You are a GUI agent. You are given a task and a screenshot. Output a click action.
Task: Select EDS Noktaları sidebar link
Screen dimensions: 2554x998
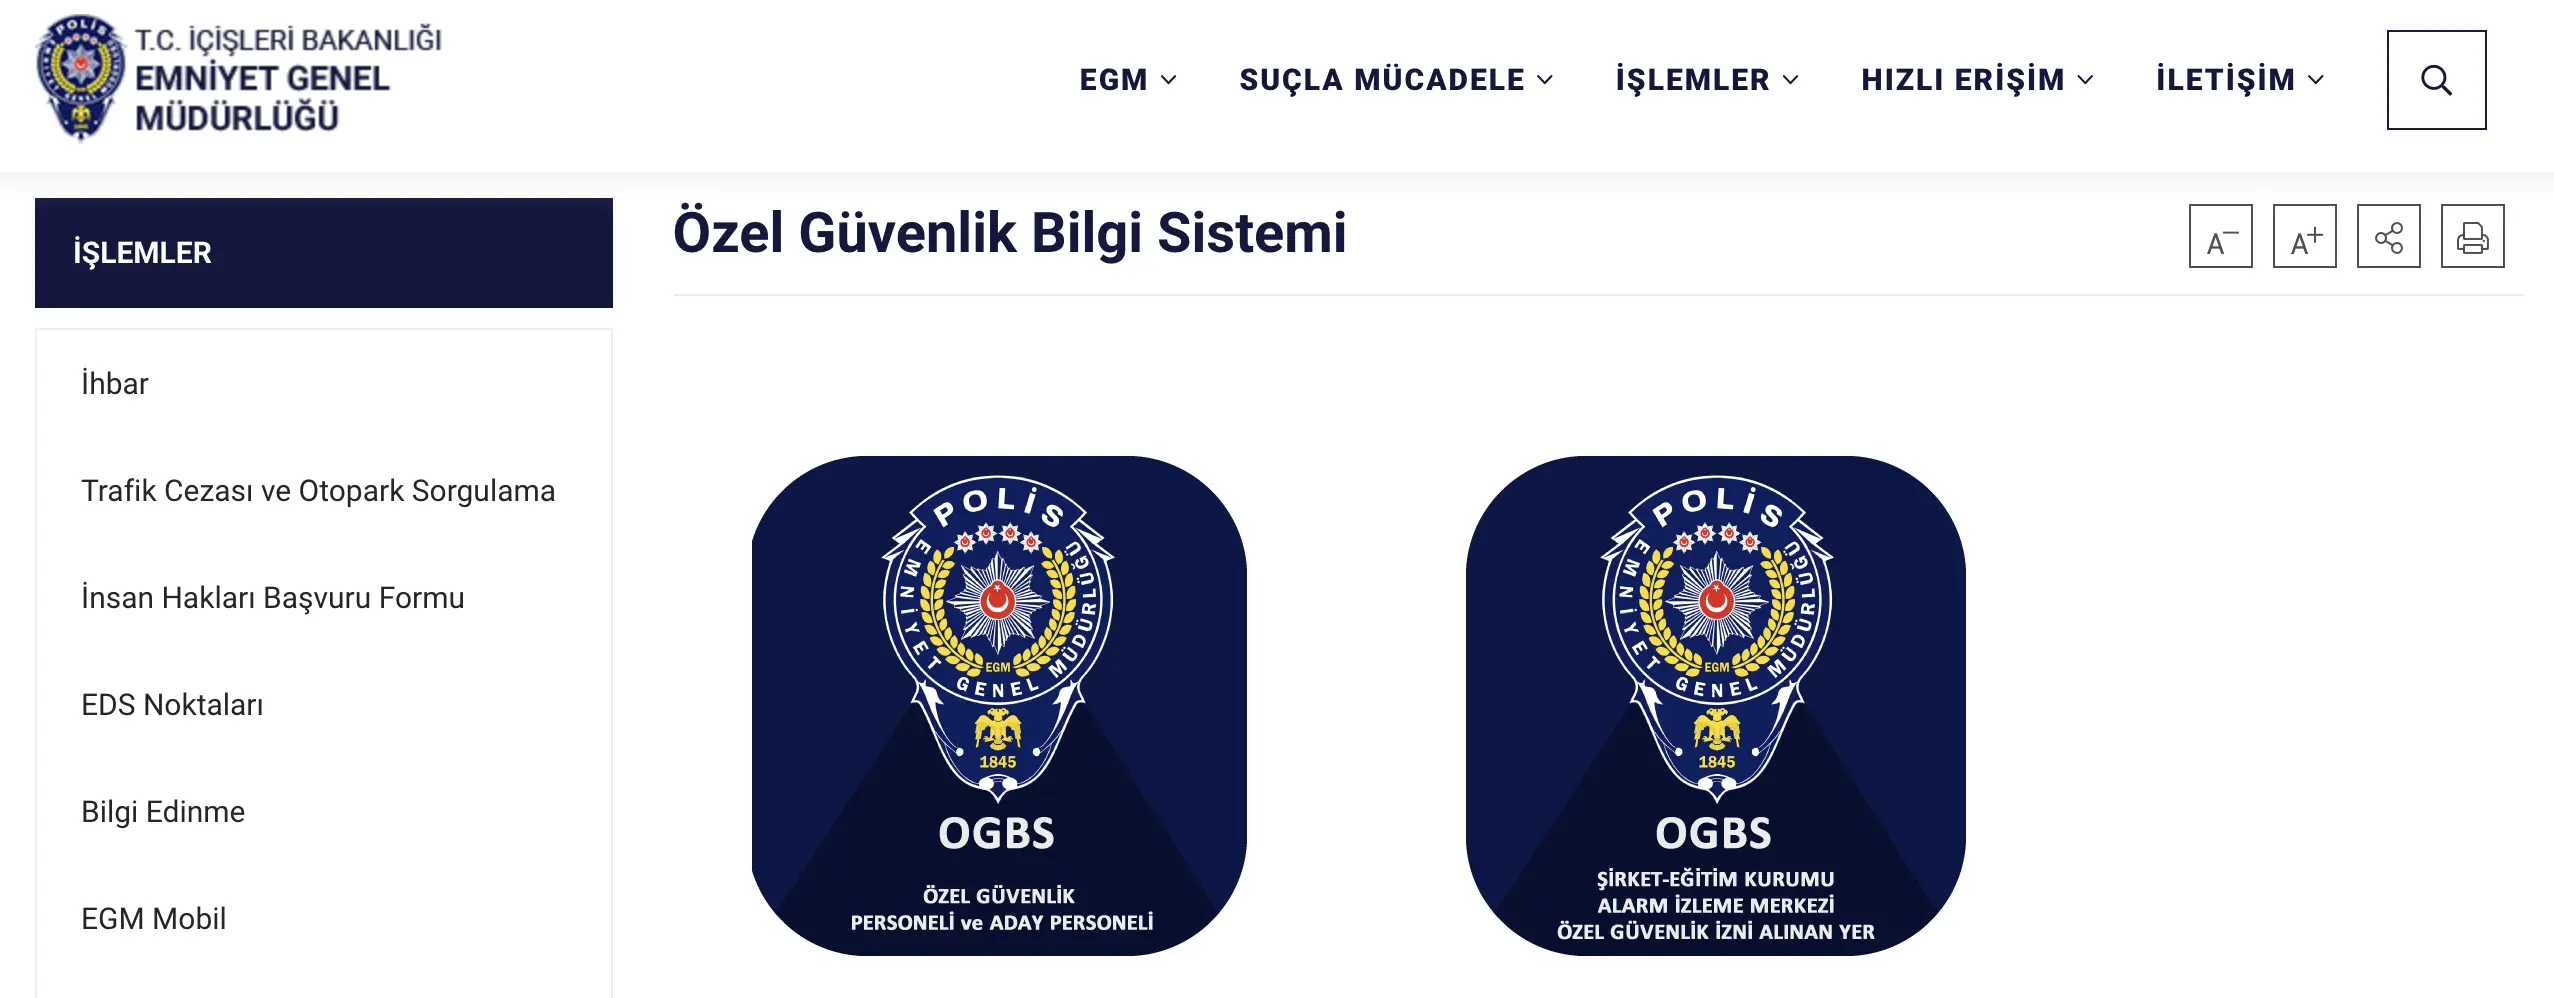pos(172,705)
